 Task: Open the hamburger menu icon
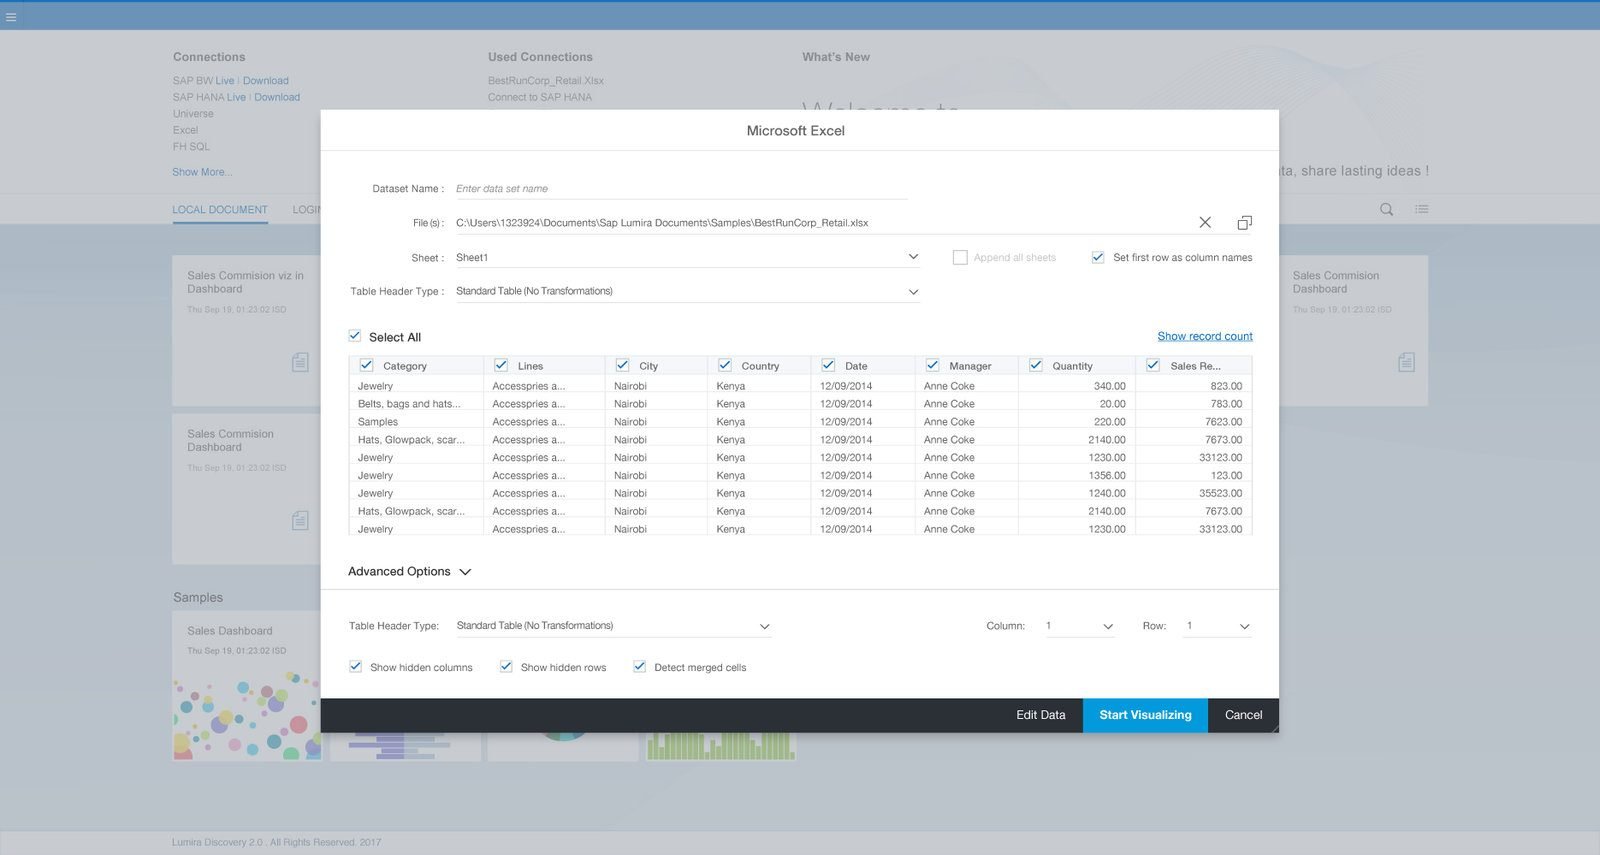point(11,17)
